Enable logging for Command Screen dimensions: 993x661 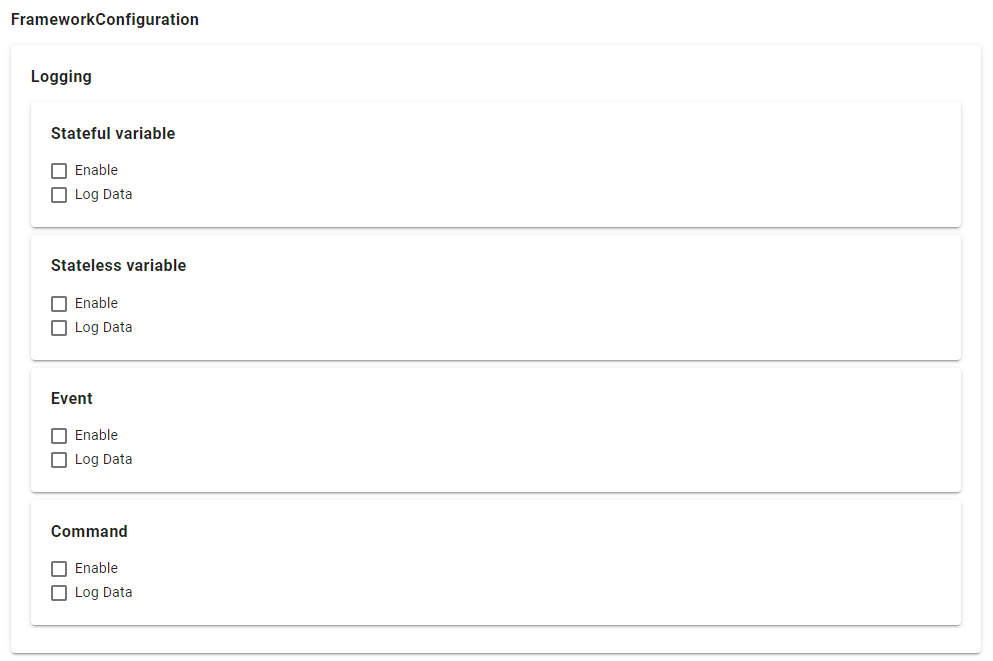point(58,568)
